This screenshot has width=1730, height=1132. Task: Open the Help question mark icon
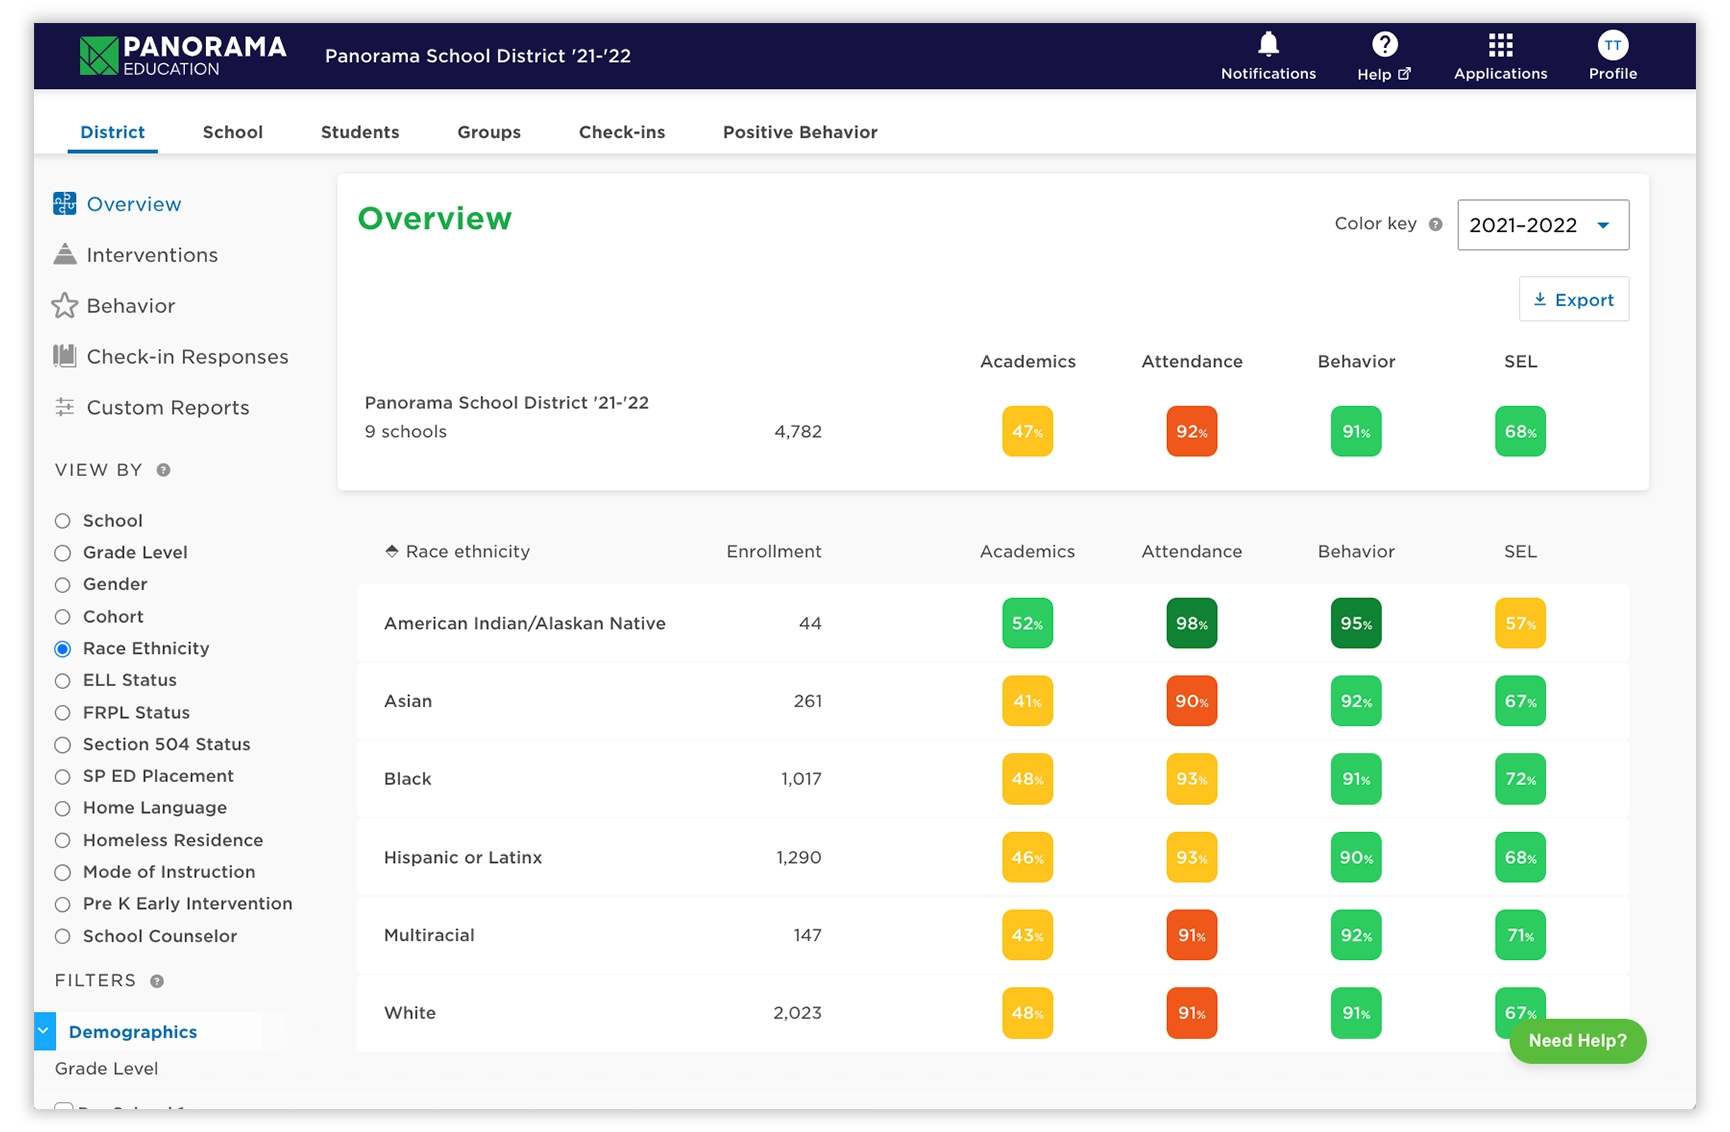[1384, 45]
